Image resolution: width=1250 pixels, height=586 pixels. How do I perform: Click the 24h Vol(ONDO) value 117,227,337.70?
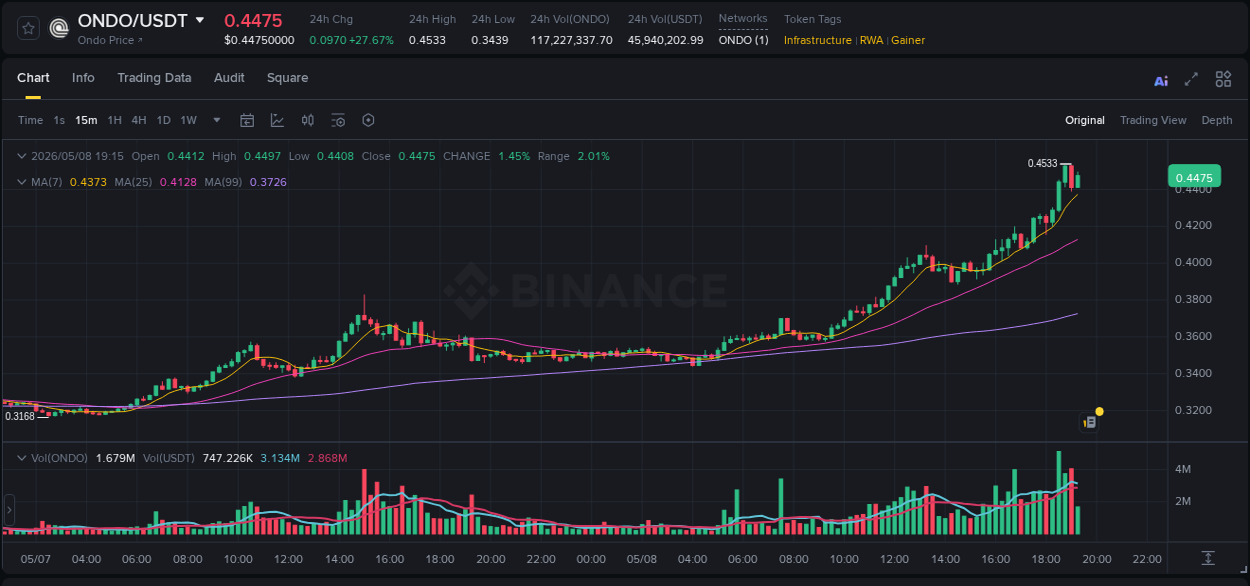tap(571, 40)
